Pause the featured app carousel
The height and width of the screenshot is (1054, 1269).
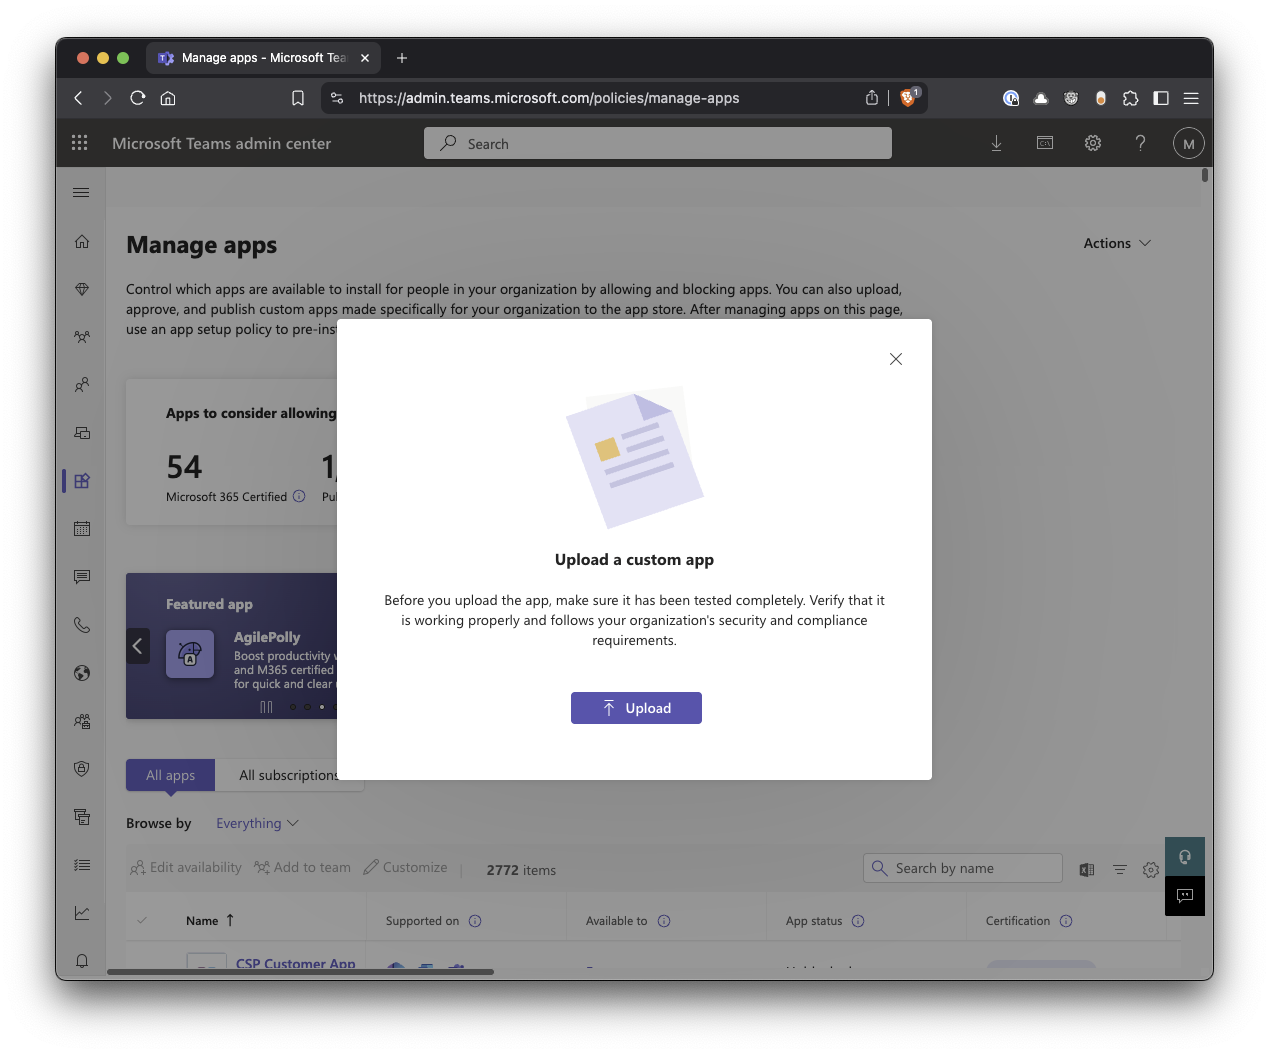click(266, 707)
